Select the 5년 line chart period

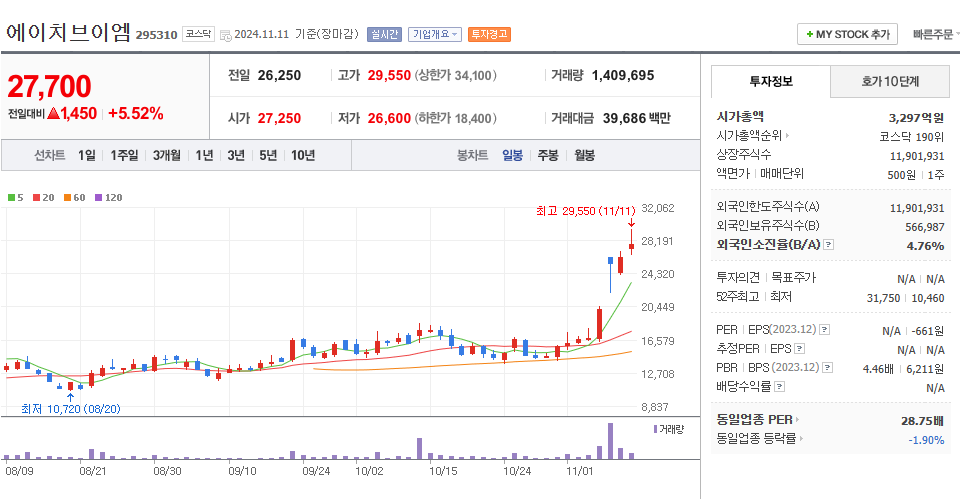pyautogui.click(x=268, y=156)
